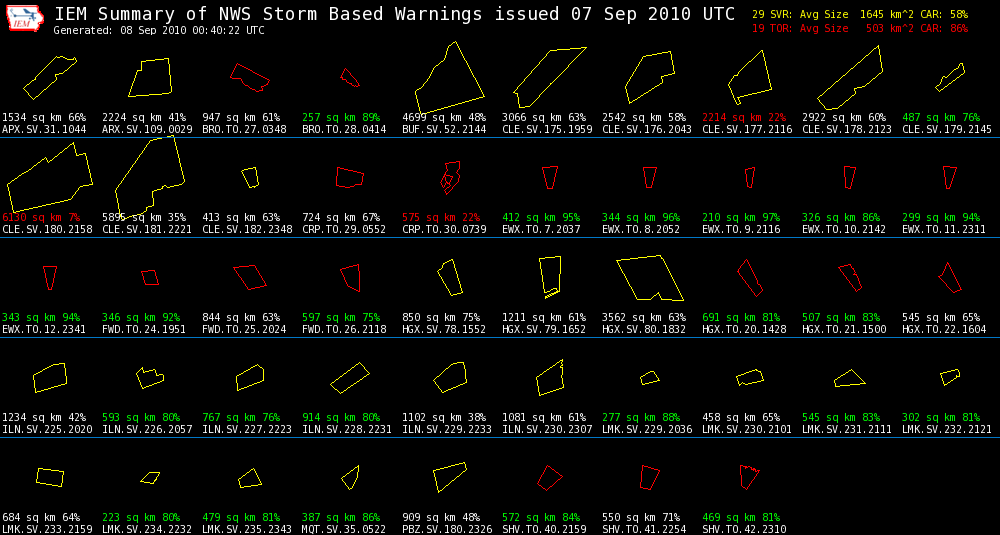Click the LMK.SV.233.2159 yellow polygon
The height and width of the screenshot is (535, 1000).
(50, 477)
